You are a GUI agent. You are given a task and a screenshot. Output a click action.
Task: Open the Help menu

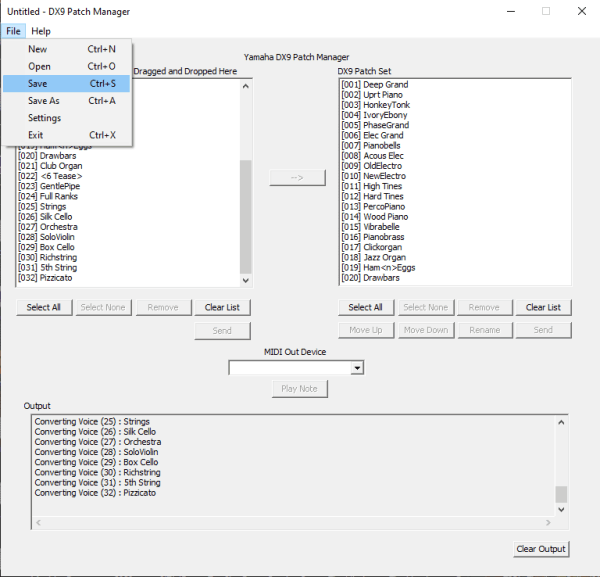(x=40, y=32)
